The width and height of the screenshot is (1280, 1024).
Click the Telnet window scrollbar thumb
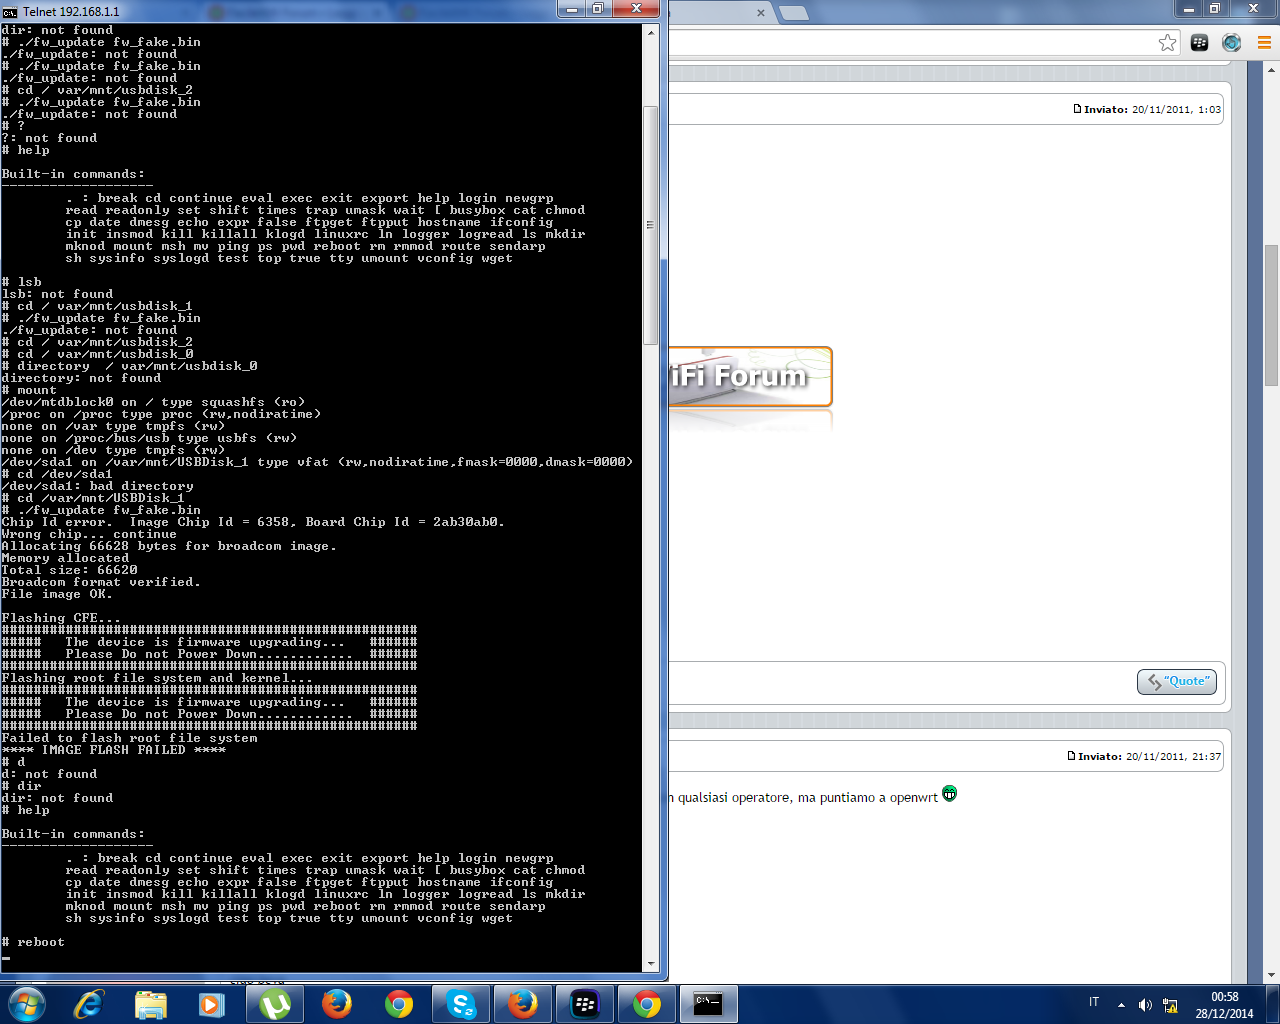[651, 225]
